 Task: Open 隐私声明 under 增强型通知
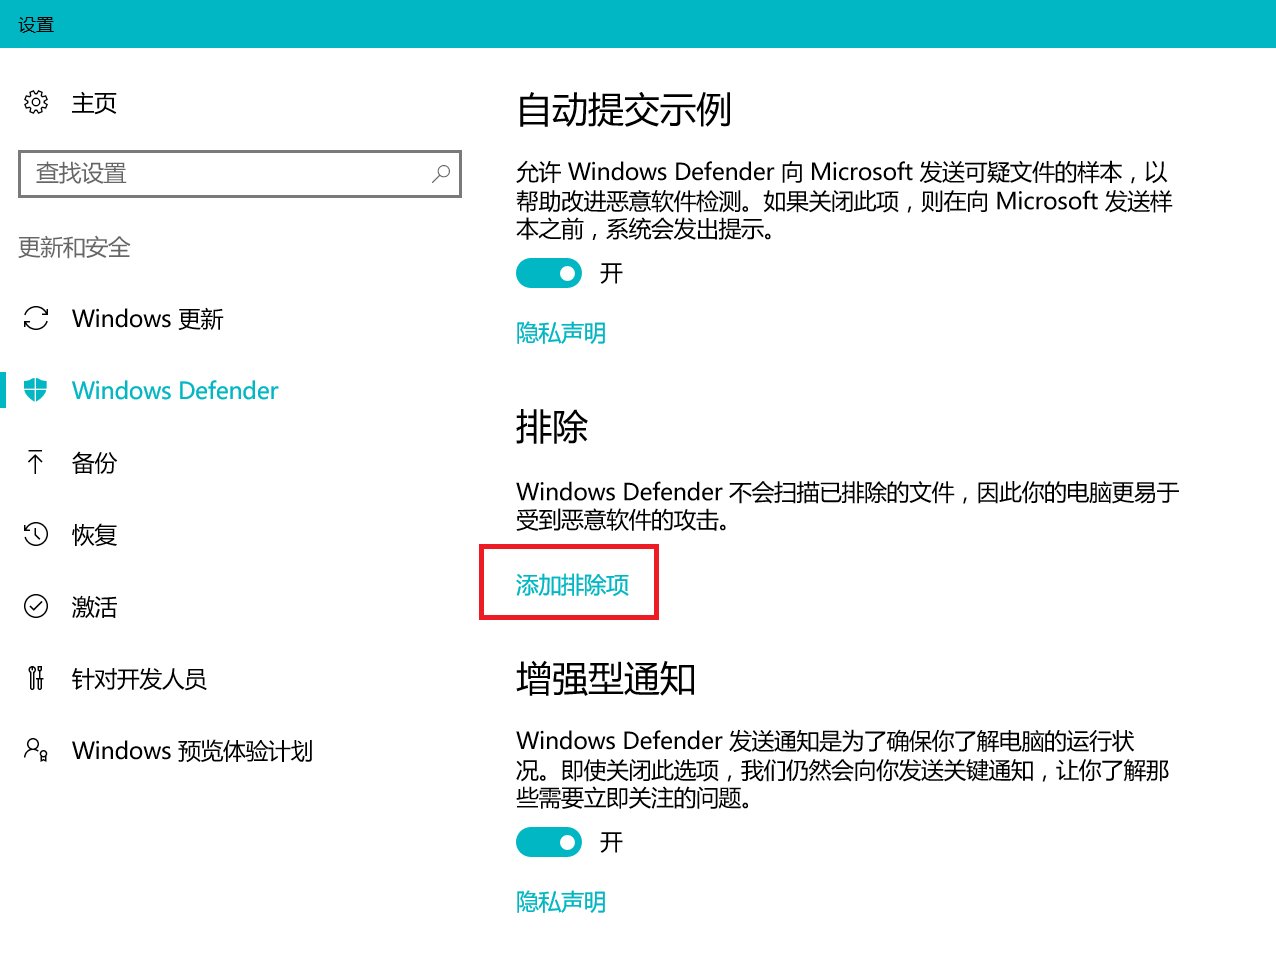(x=560, y=901)
